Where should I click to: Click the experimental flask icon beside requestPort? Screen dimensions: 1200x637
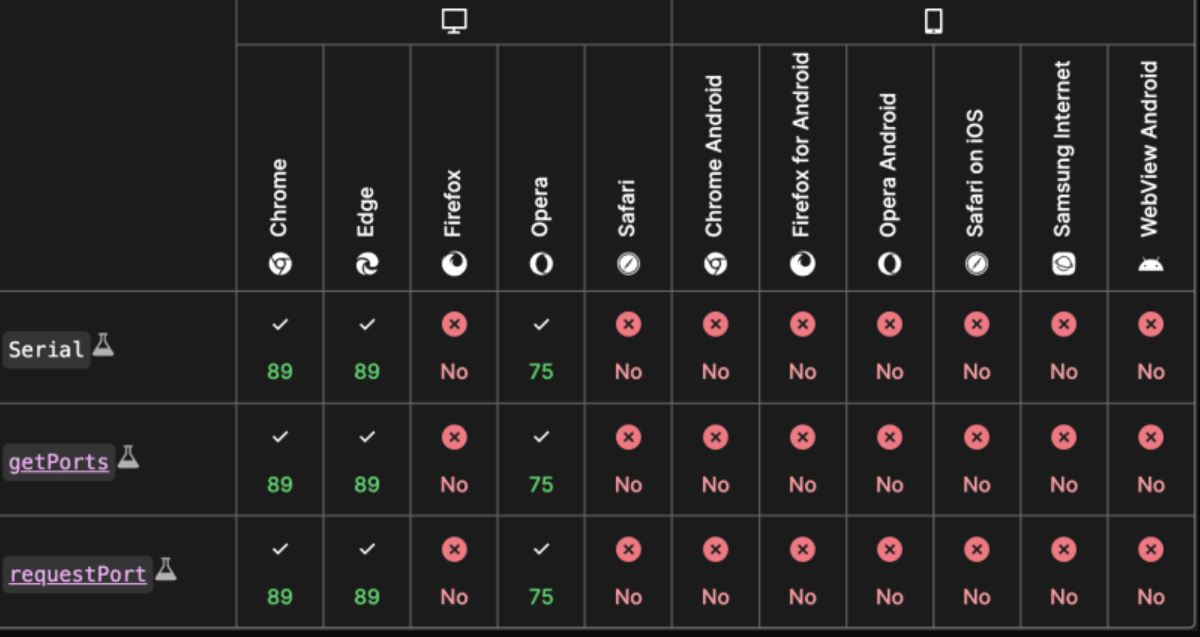[x=166, y=570]
